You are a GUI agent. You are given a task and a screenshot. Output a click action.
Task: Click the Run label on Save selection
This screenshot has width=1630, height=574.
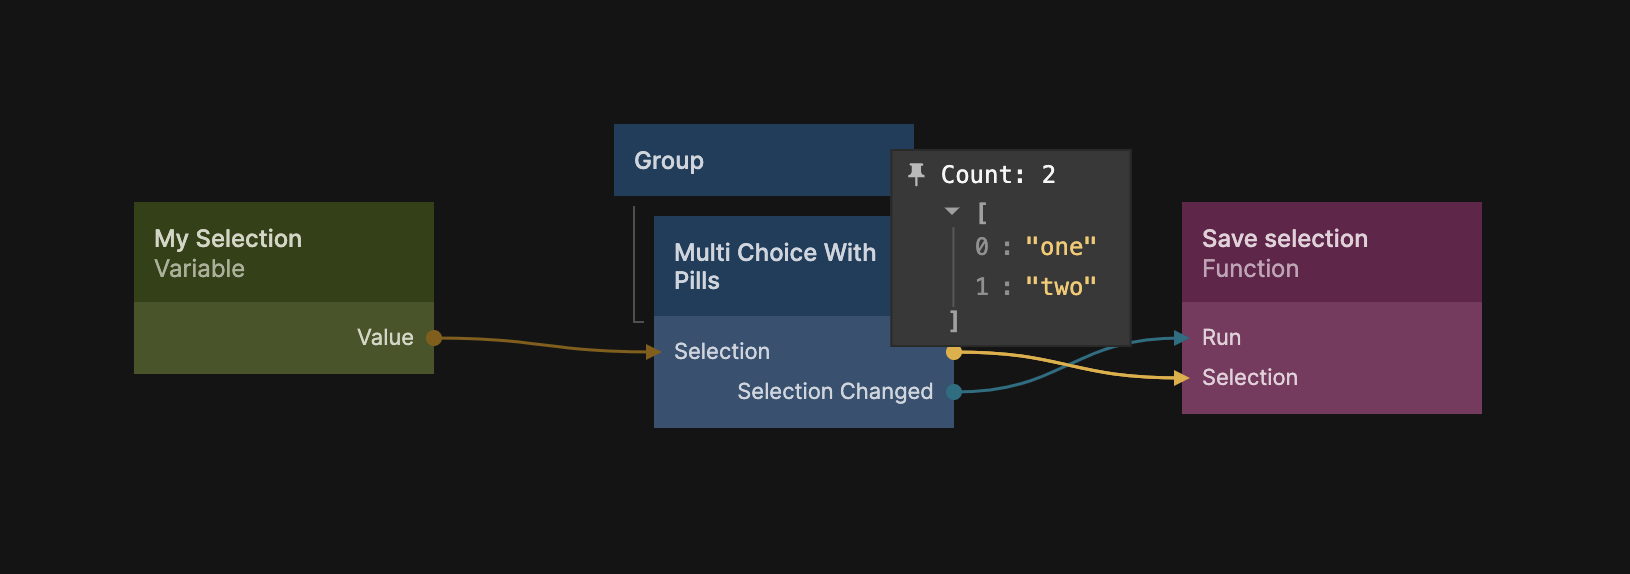click(x=1221, y=338)
